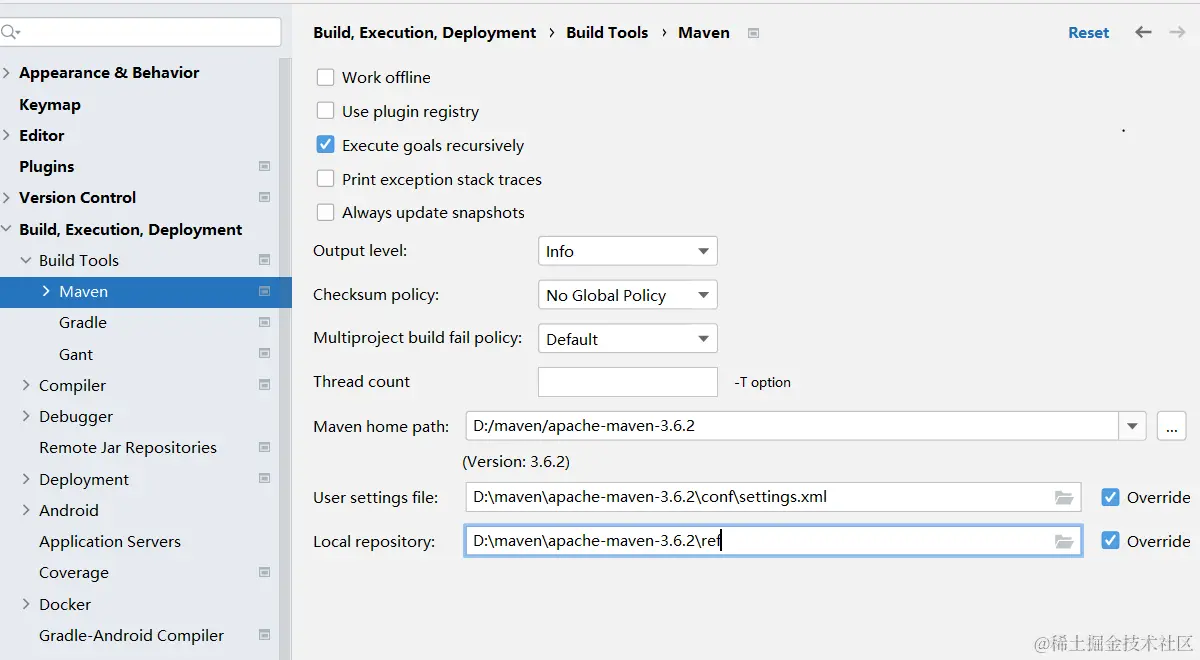This screenshot has height=660, width=1200.
Task: Browse folder icon in Local repository field
Action: (1064, 541)
